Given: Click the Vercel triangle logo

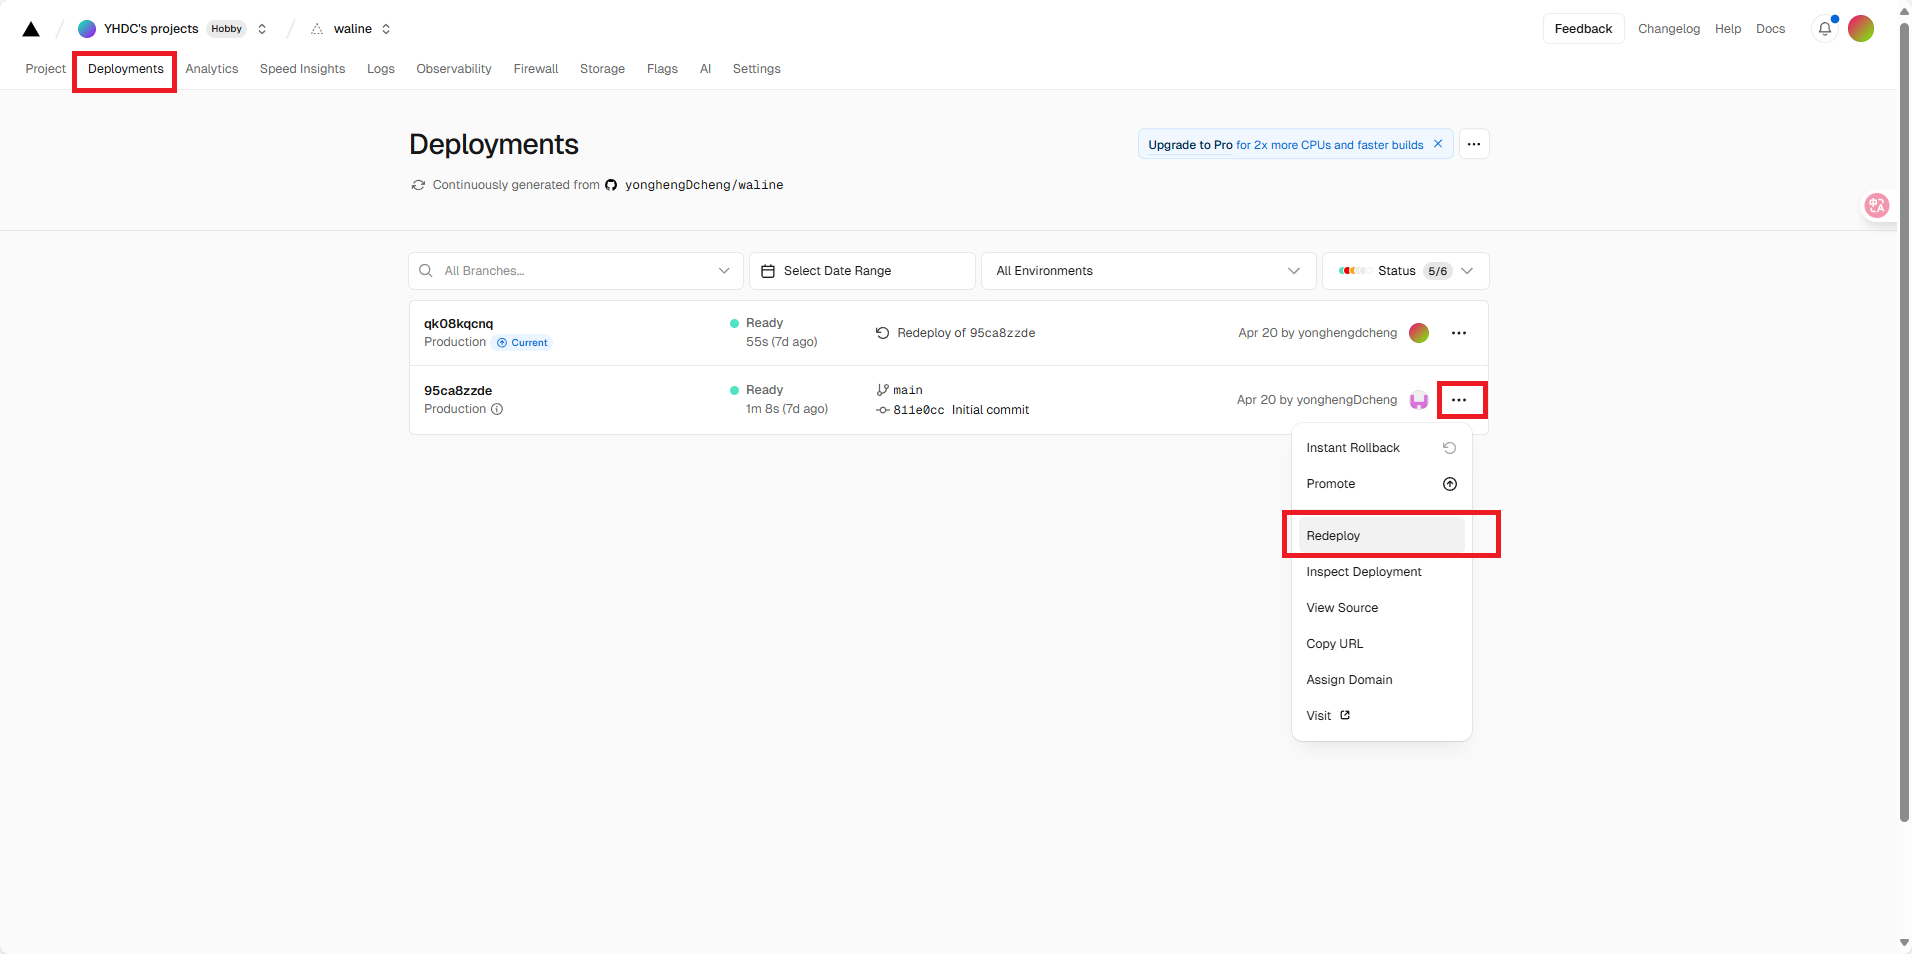Looking at the screenshot, I should click(x=31, y=29).
